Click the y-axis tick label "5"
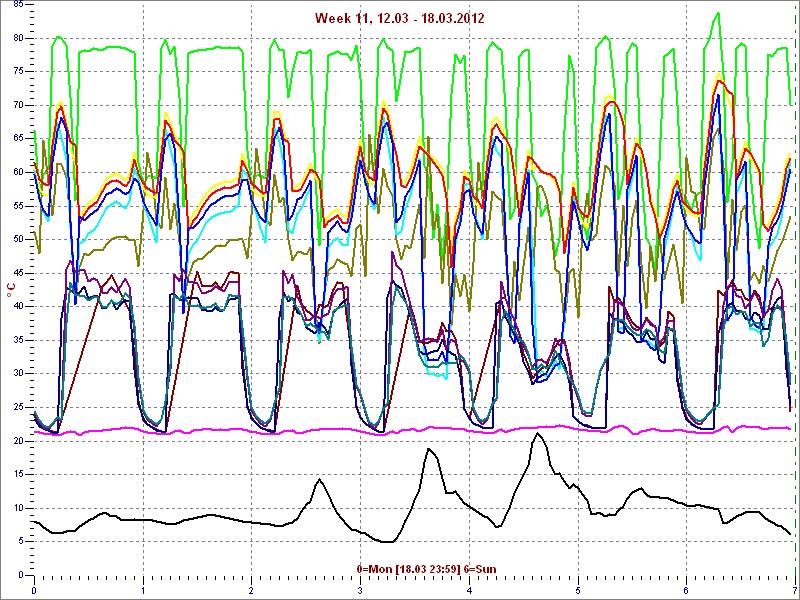 (x=21, y=541)
